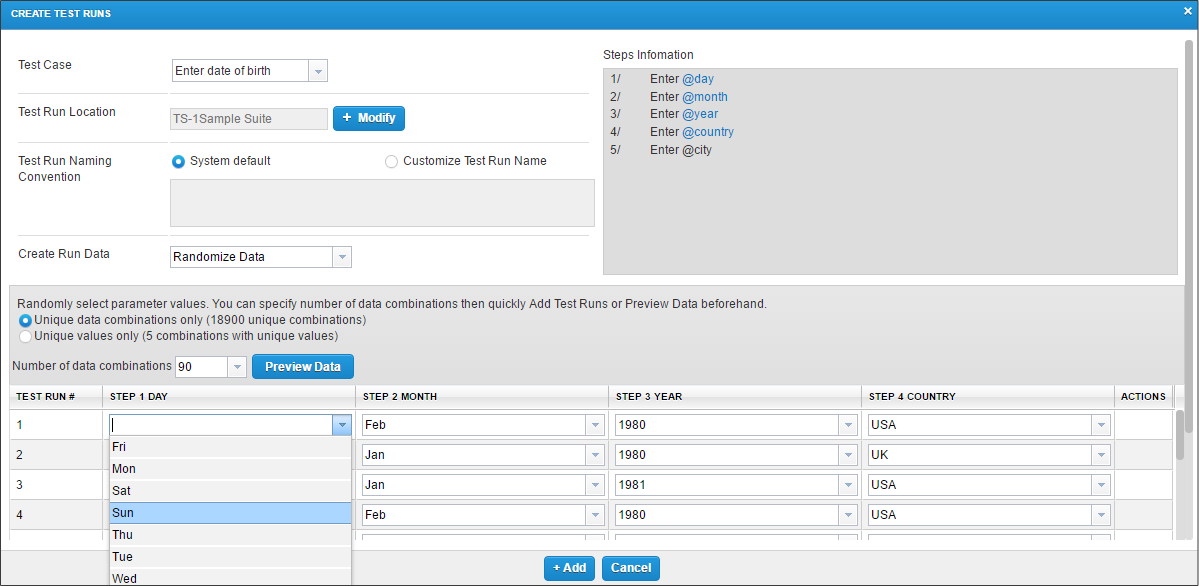Open the Test Case dropdown
Viewport: 1199px width, 586px height.
(317, 71)
